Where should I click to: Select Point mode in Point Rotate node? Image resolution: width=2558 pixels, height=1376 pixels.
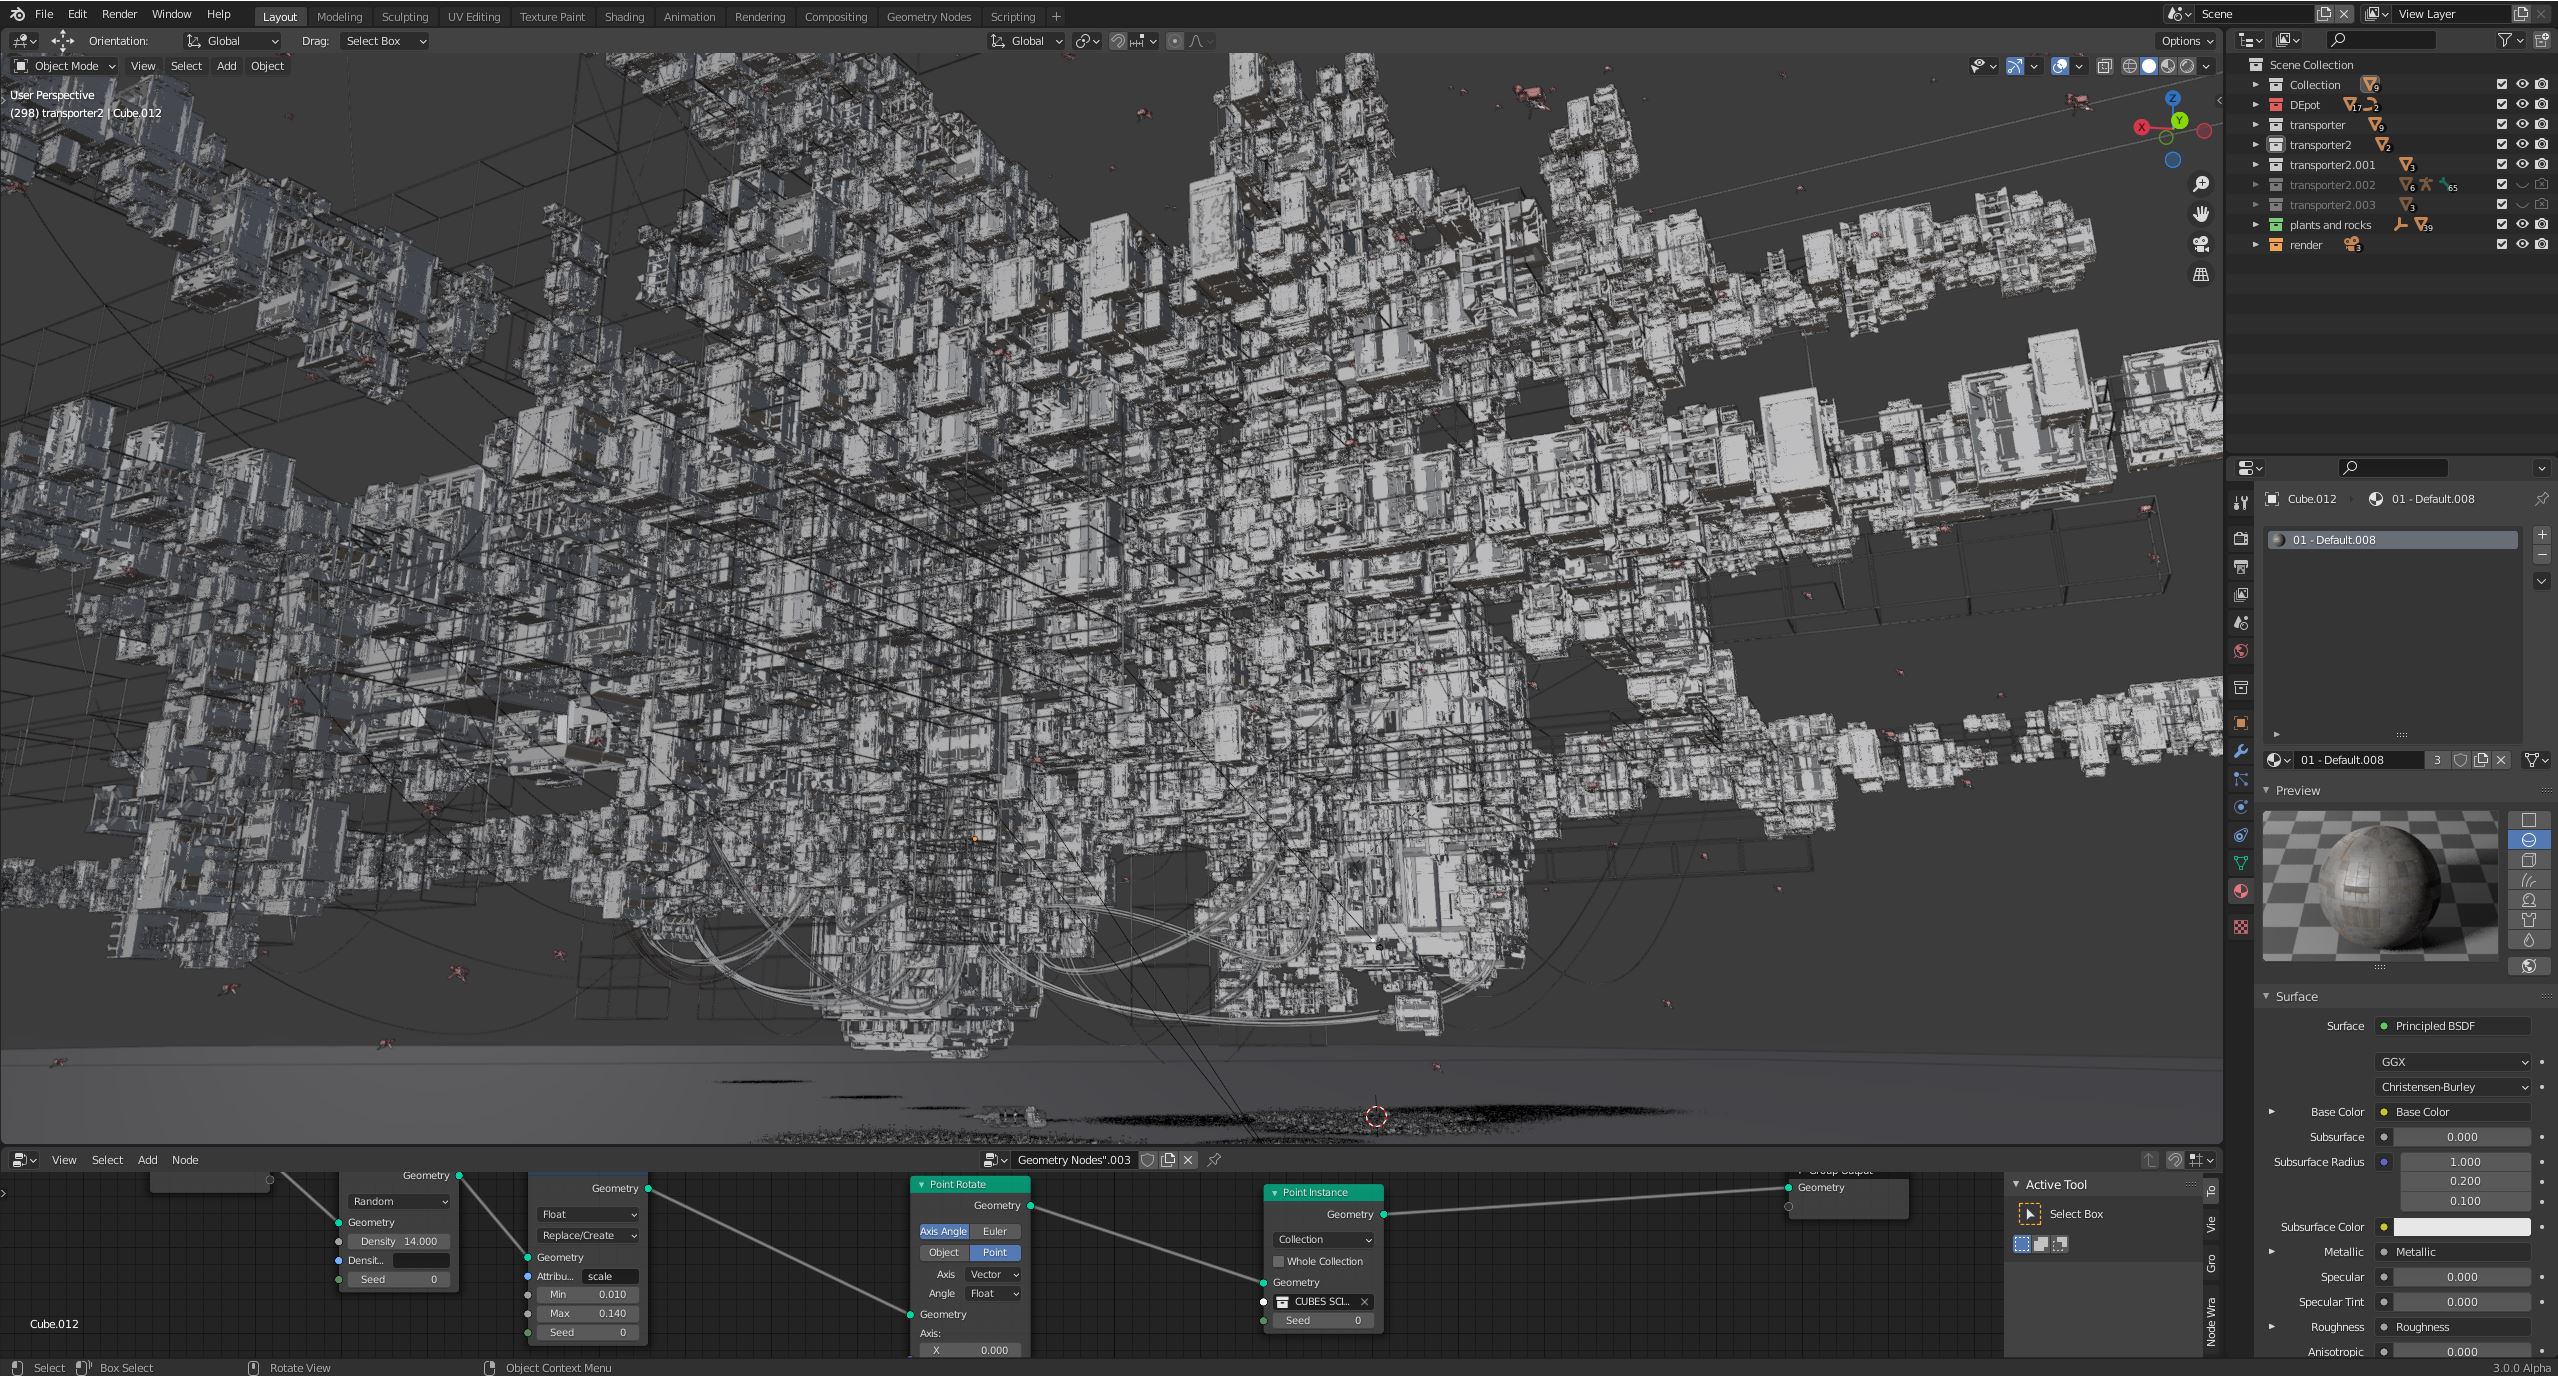point(995,1252)
